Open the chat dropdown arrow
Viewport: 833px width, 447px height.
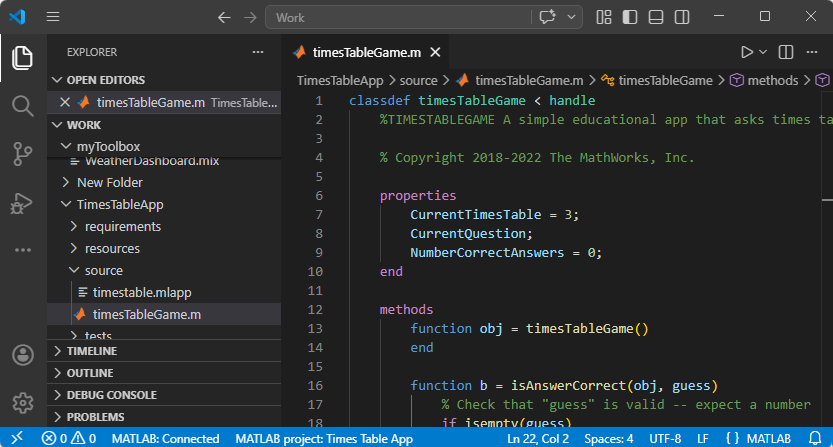coord(571,17)
